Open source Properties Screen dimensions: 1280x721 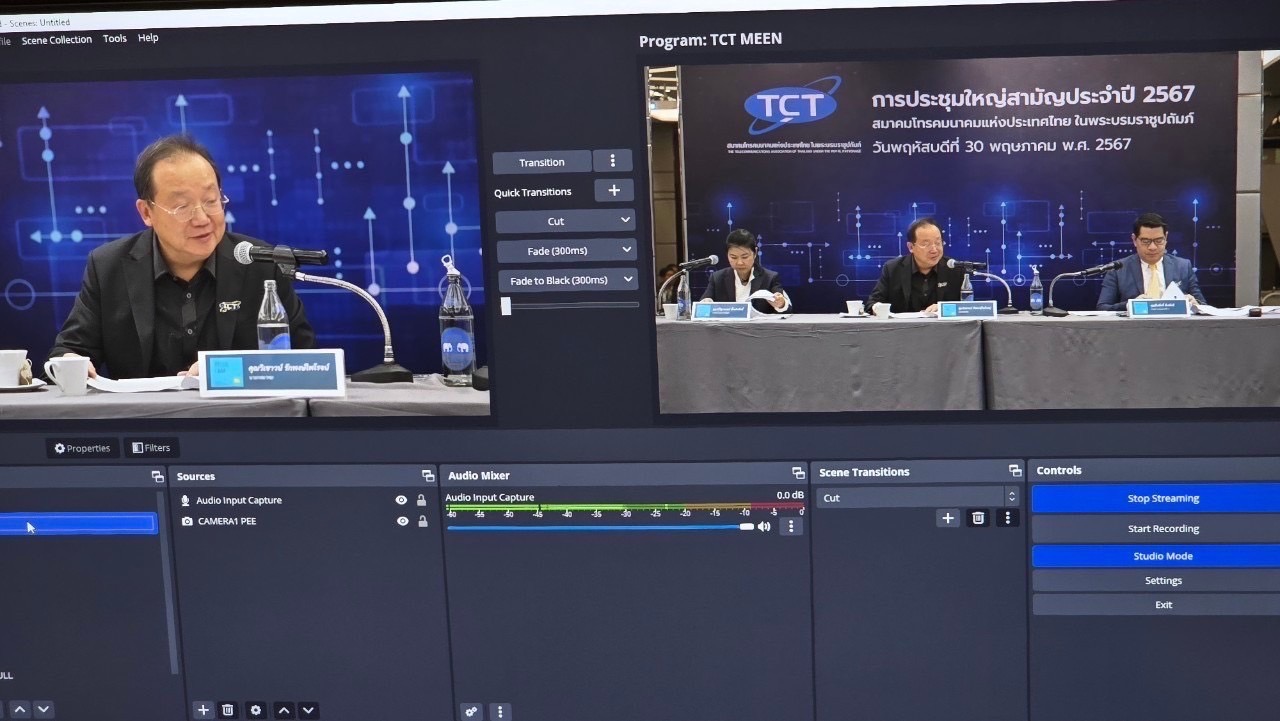(83, 448)
